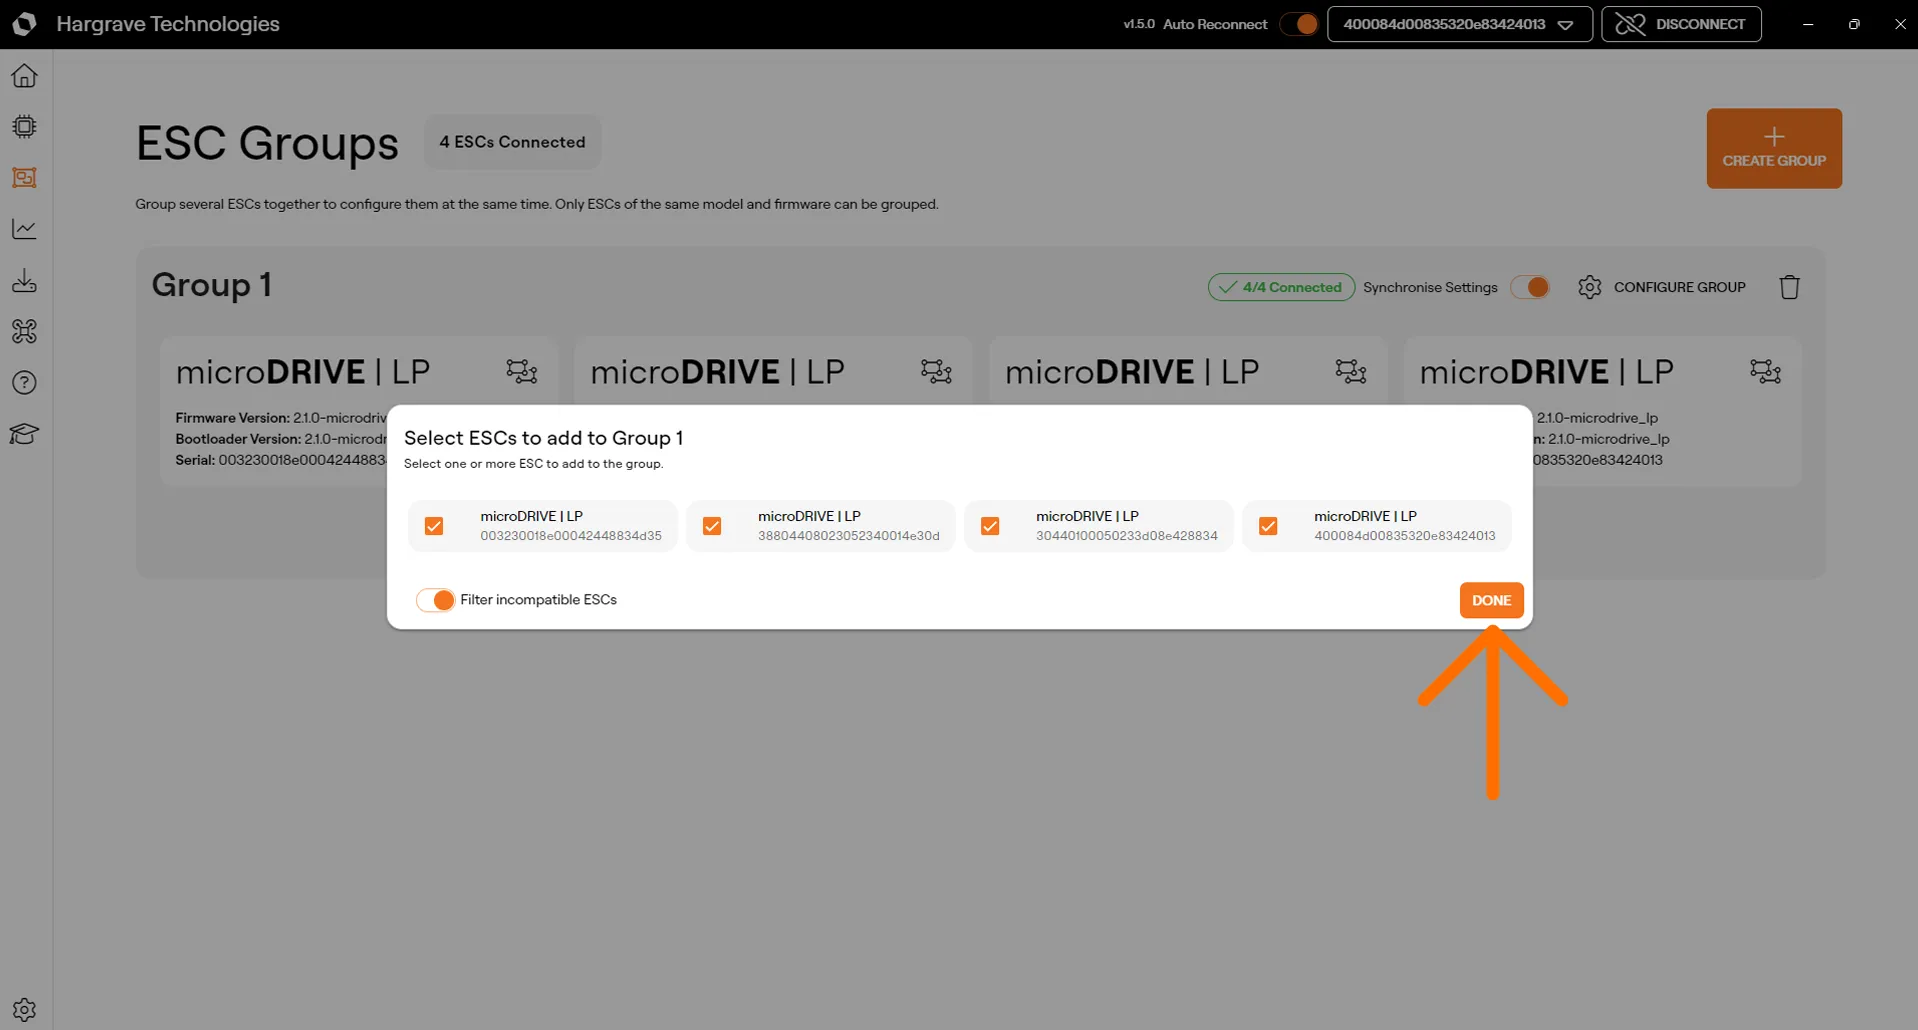Toggle Auto Reconnect switch
1918x1030 pixels.
click(x=1299, y=24)
